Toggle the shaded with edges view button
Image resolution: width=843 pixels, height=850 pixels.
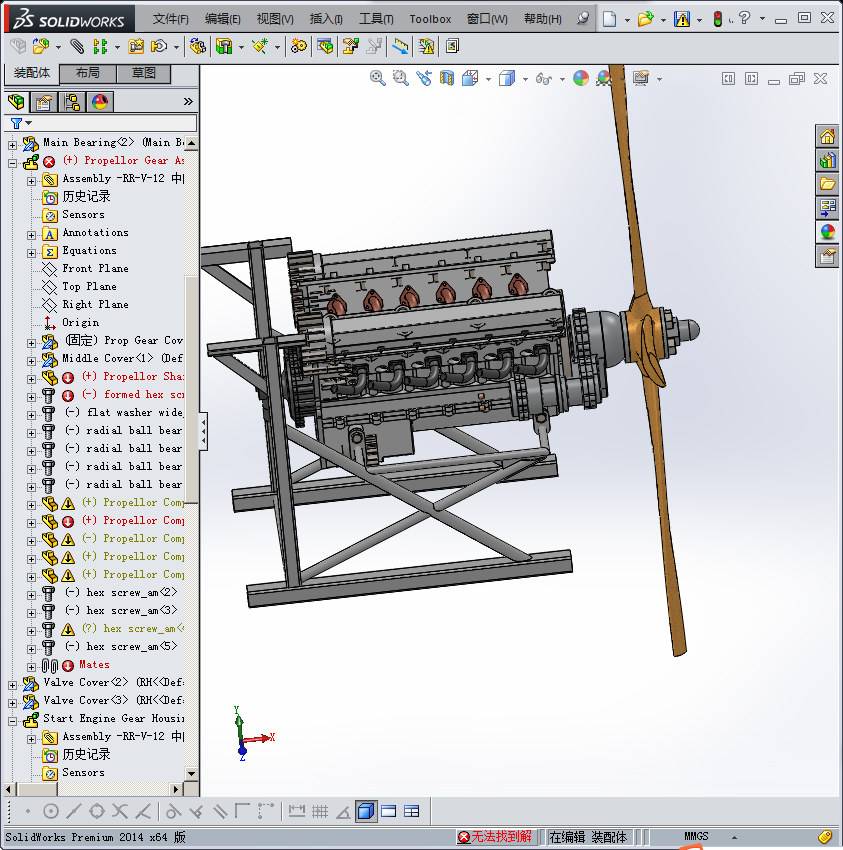(x=366, y=811)
